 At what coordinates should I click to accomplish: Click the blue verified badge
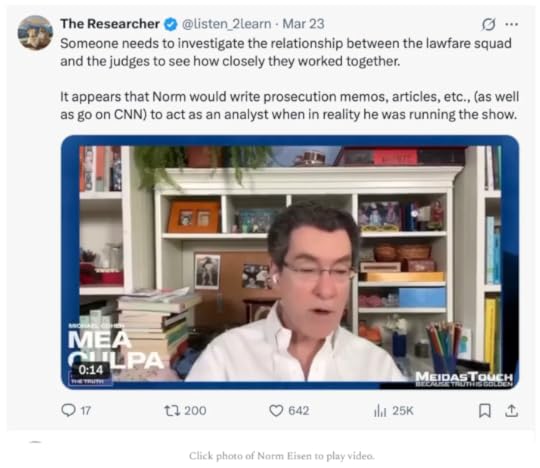pos(170,24)
